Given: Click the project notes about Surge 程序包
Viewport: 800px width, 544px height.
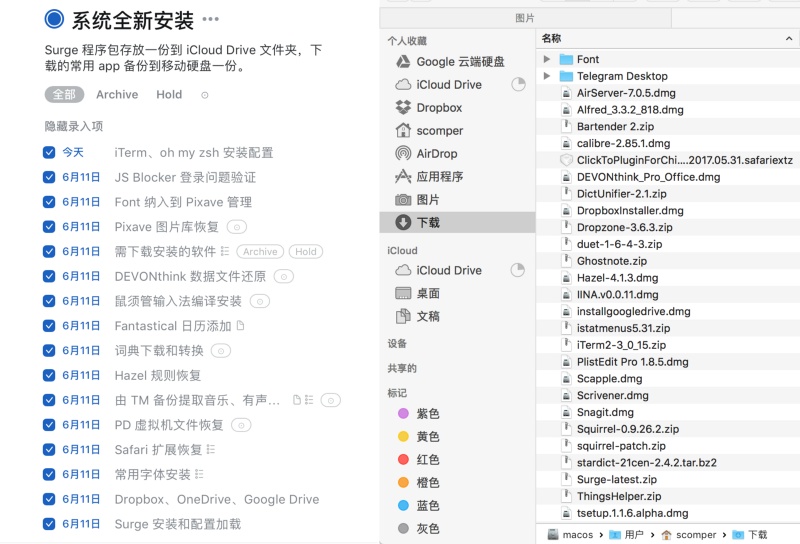Looking at the screenshot, I should [x=183, y=58].
